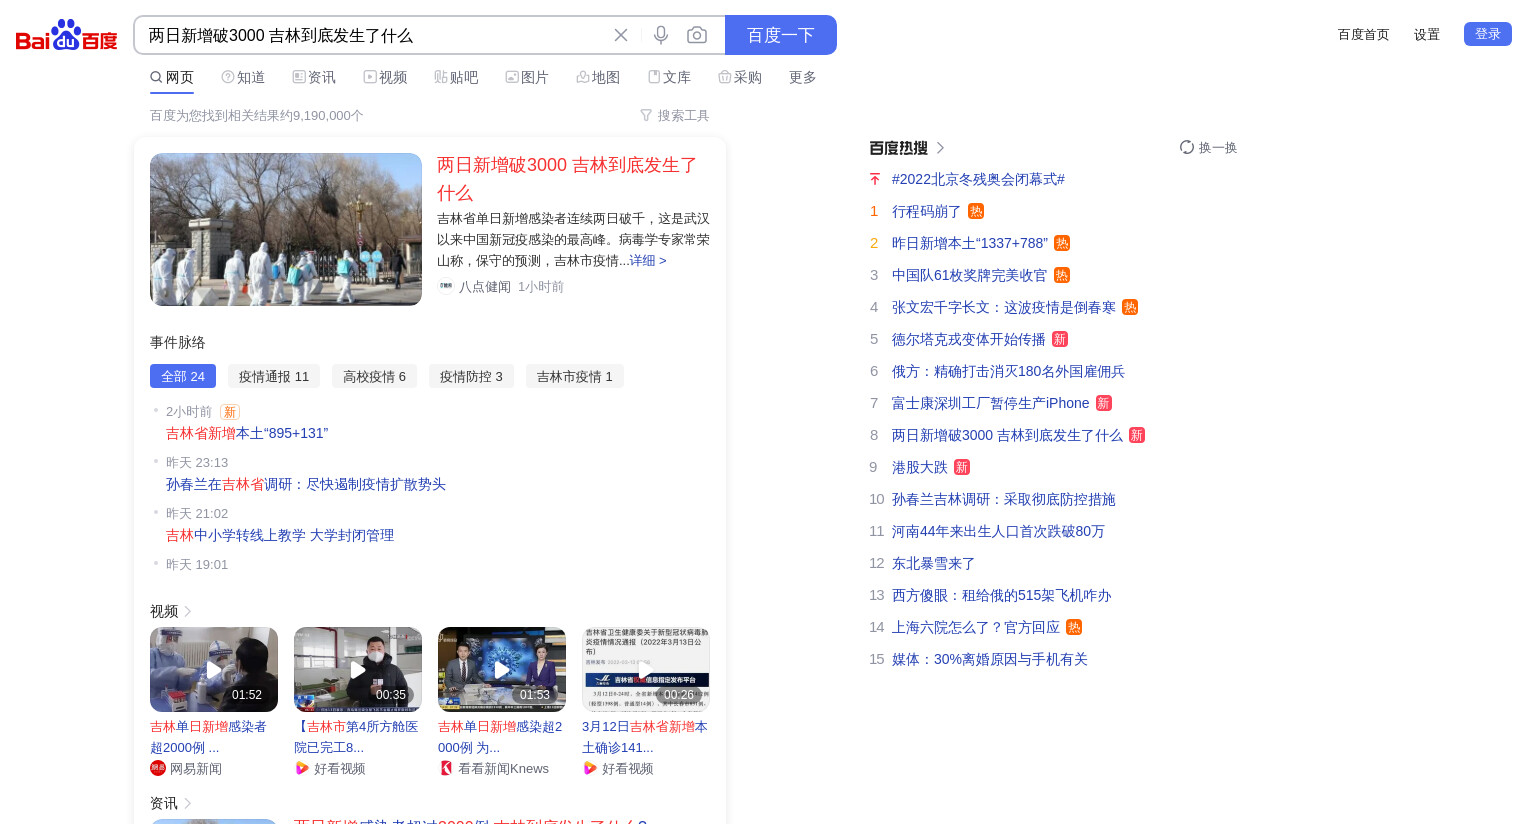Click the 搜索工具 filter icon
1536x824 pixels.
(646, 116)
